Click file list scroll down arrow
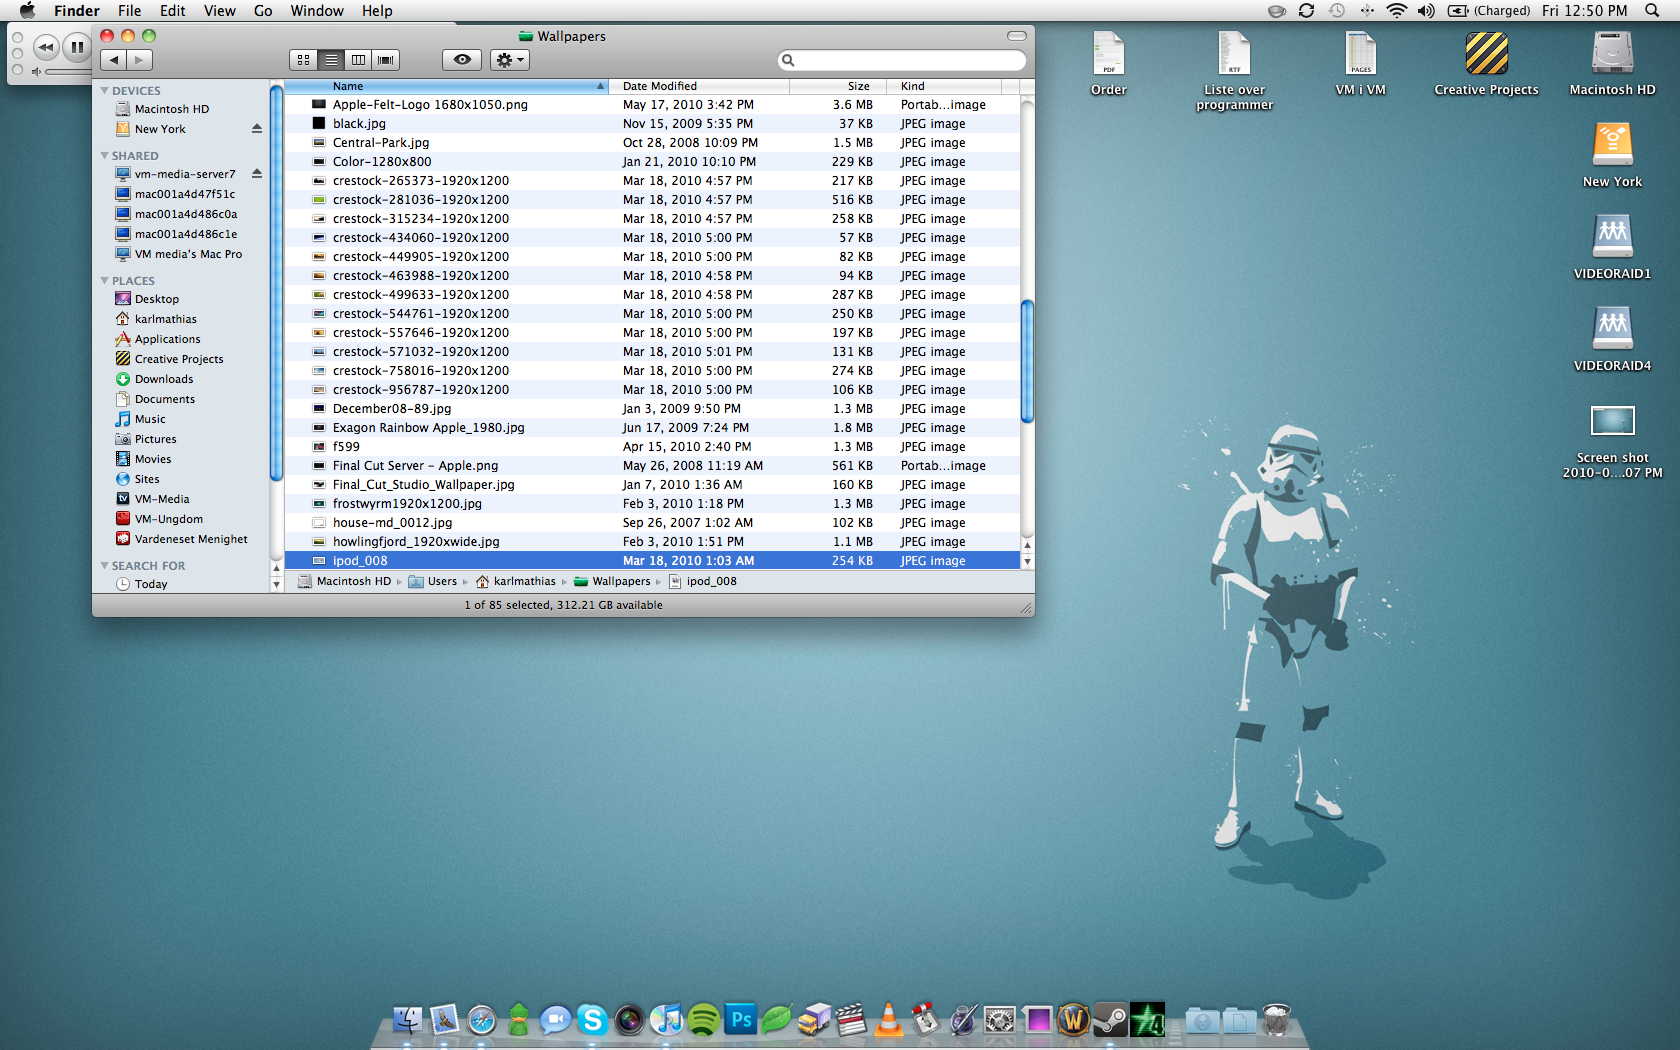This screenshot has width=1680, height=1050. pyautogui.click(x=1027, y=562)
